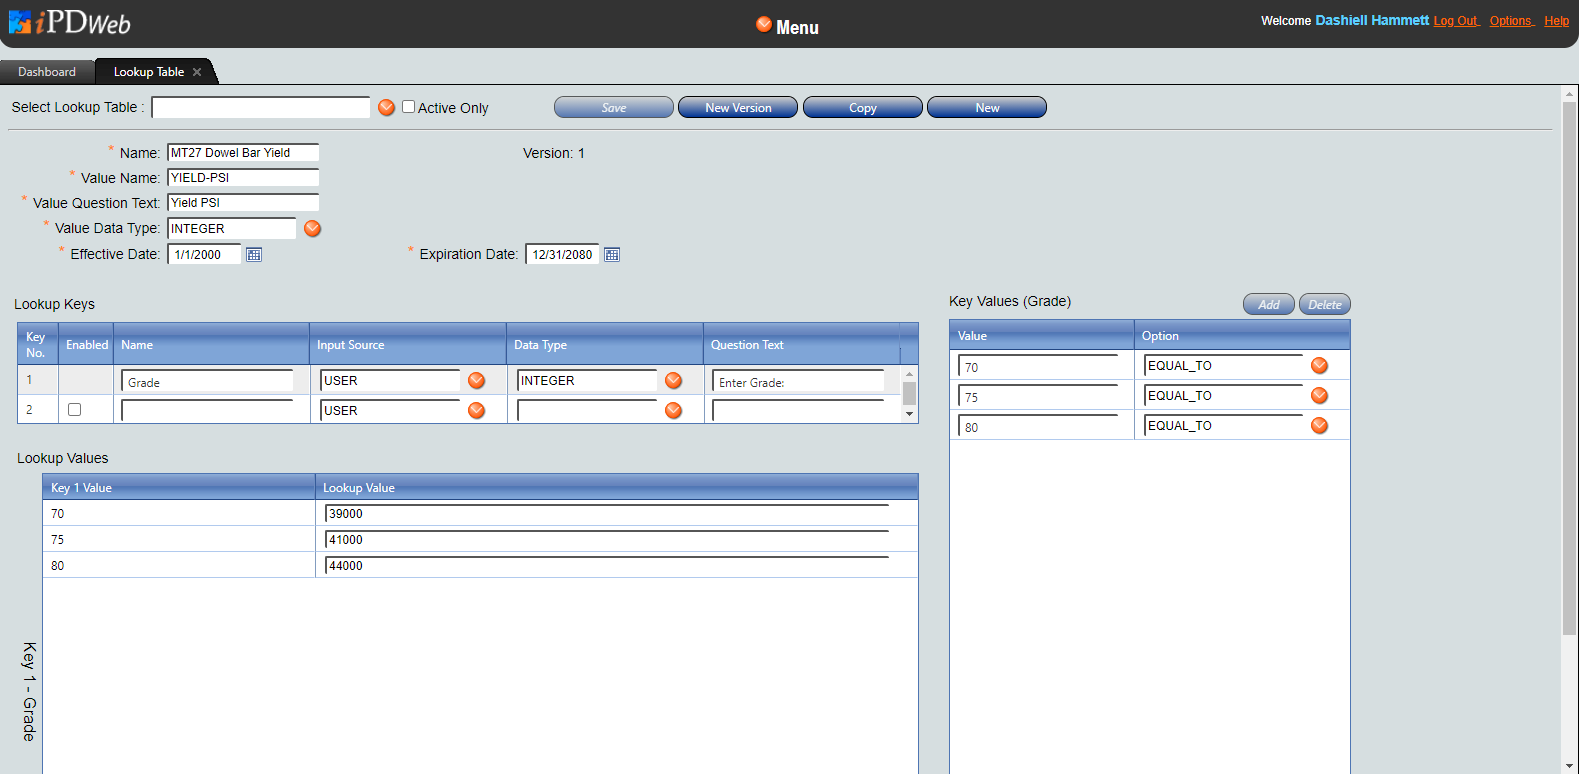Screen dimensions: 1579x774
Task: Open Option dropdown for value 80
Action: (1320, 426)
